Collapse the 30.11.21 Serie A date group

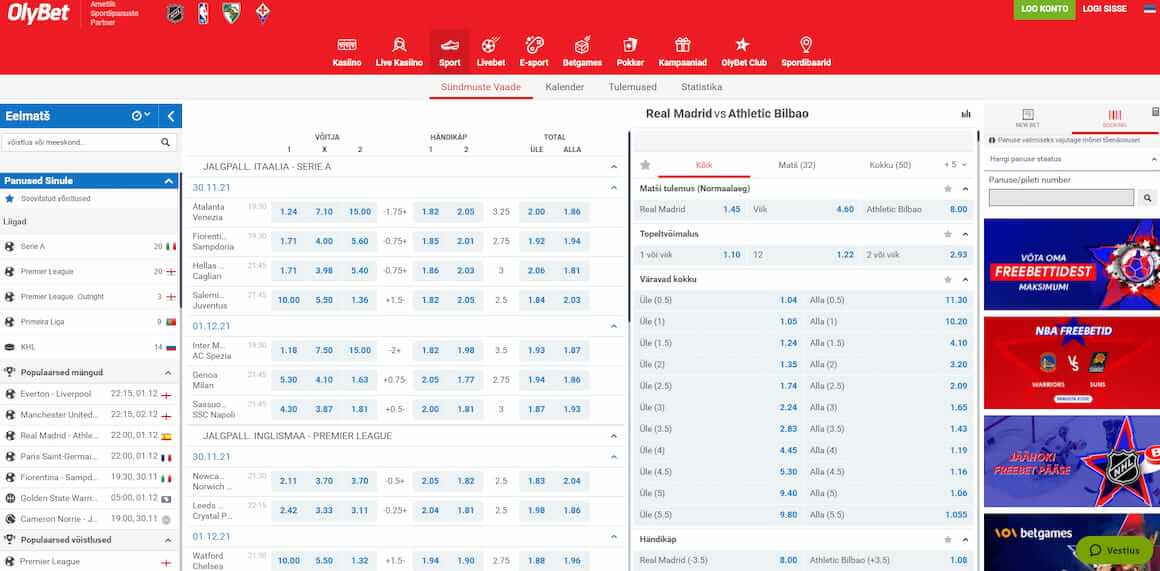613,188
